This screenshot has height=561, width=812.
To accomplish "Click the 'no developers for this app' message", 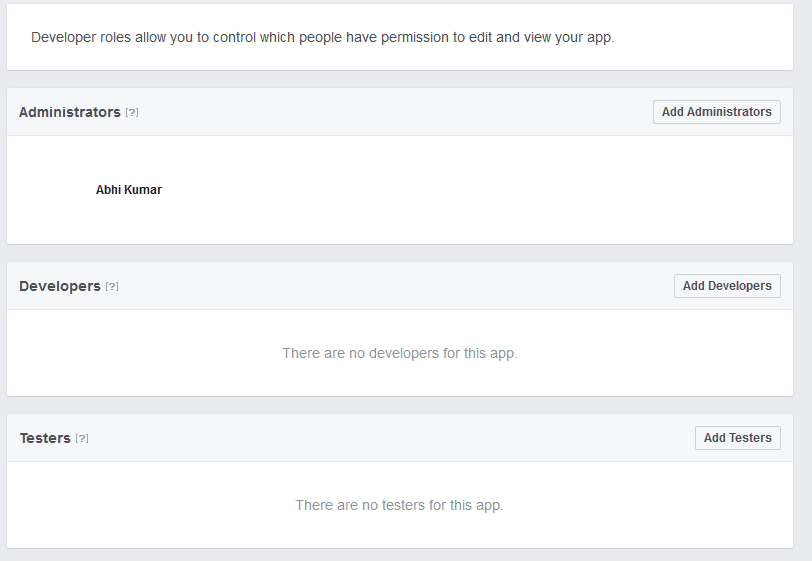I will click(400, 353).
